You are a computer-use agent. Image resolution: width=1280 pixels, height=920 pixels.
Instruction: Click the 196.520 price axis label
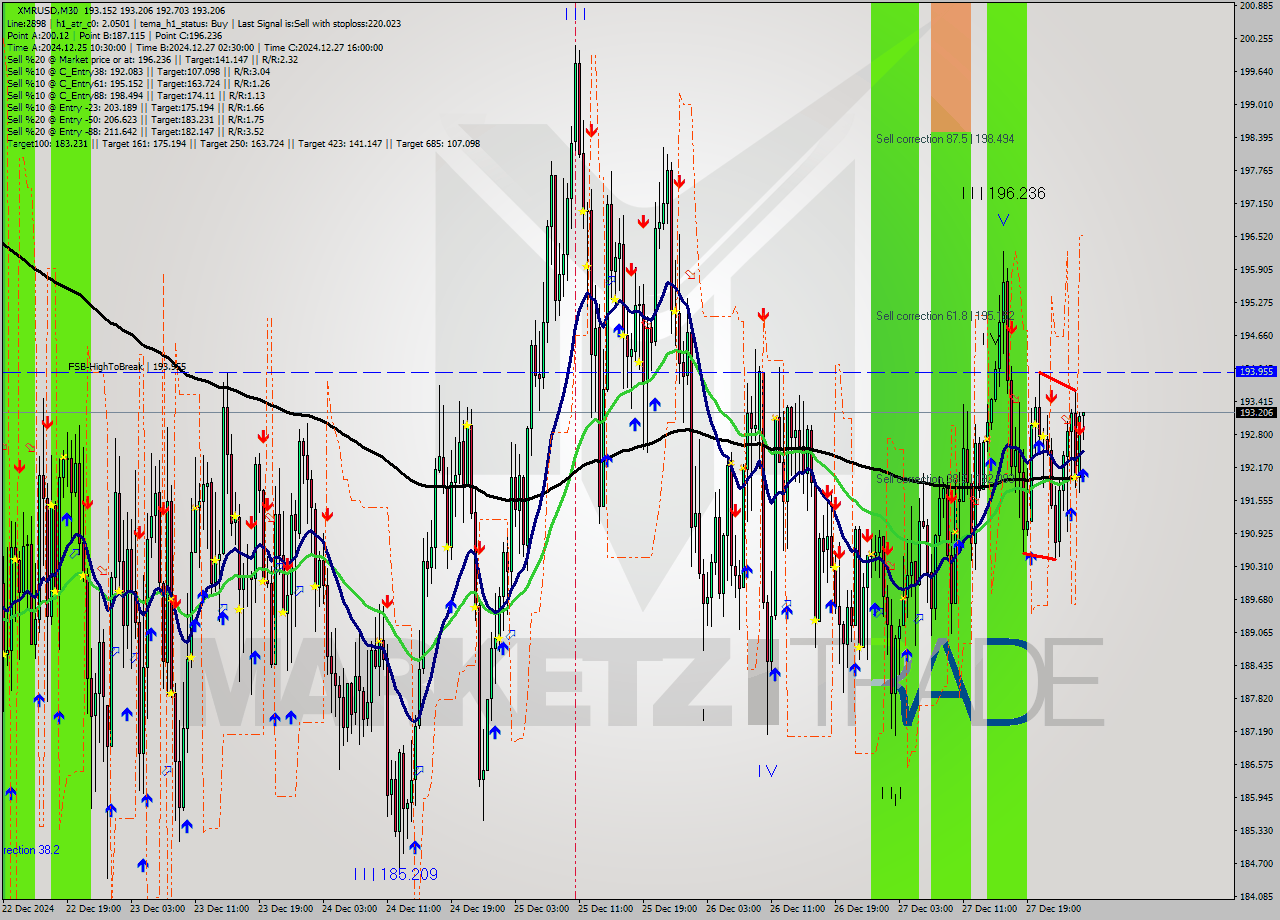click(x=1256, y=237)
